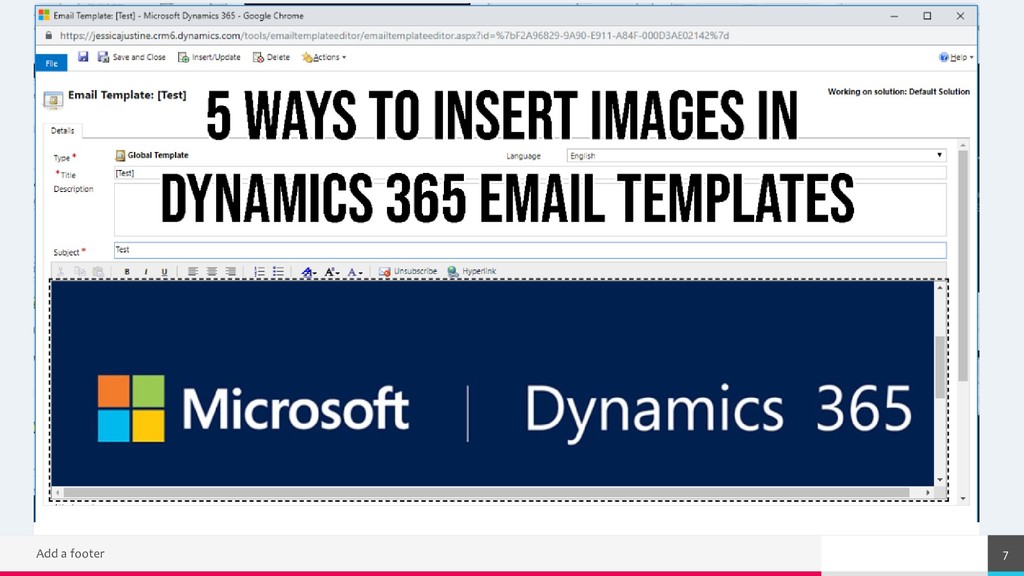Click Save and Close
This screenshot has height=576, width=1024.
coord(132,57)
